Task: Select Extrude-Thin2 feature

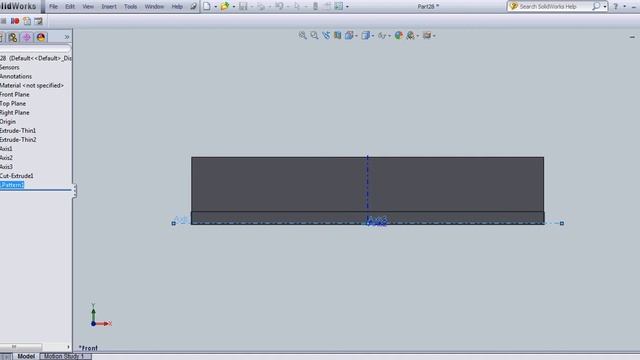Action: pyautogui.click(x=18, y=140)
